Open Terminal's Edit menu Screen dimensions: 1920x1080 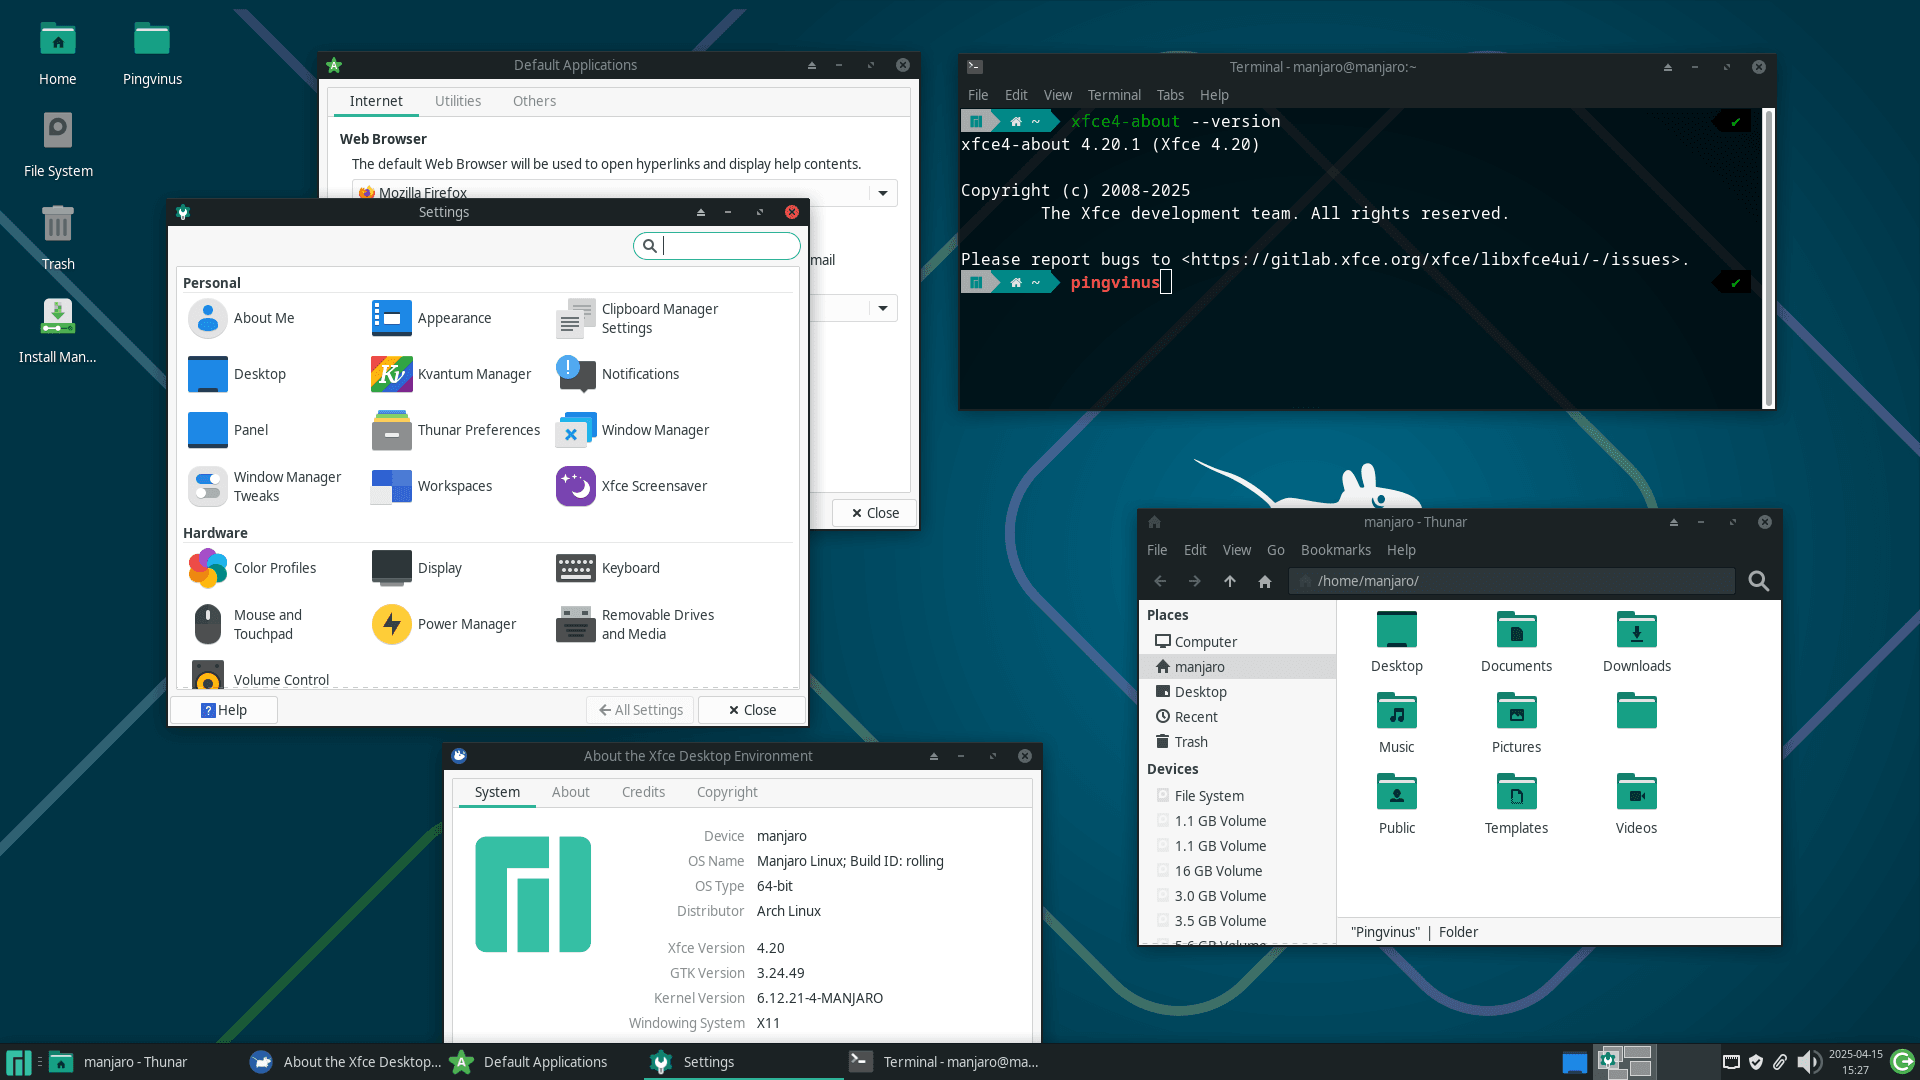pos(1016,95)
